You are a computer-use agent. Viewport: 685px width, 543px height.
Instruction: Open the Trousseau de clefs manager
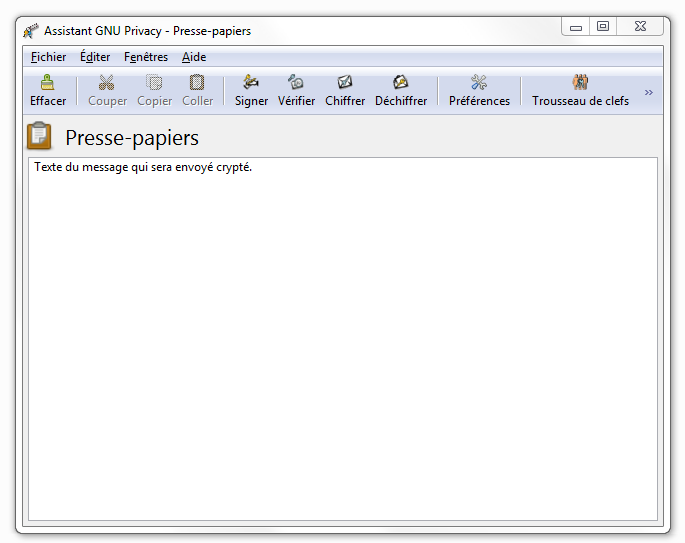click(580, 91)
